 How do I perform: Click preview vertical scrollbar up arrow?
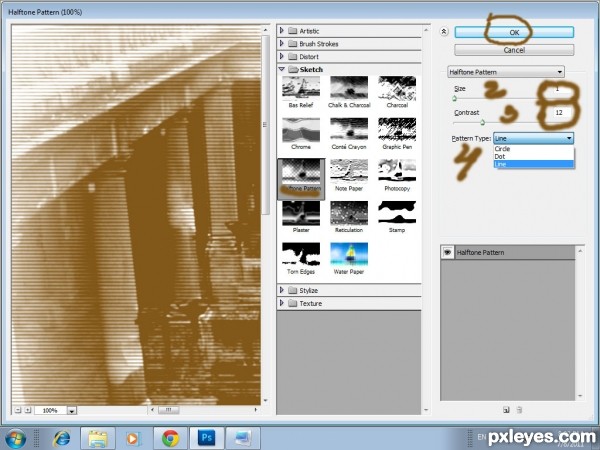coord(266,29)
